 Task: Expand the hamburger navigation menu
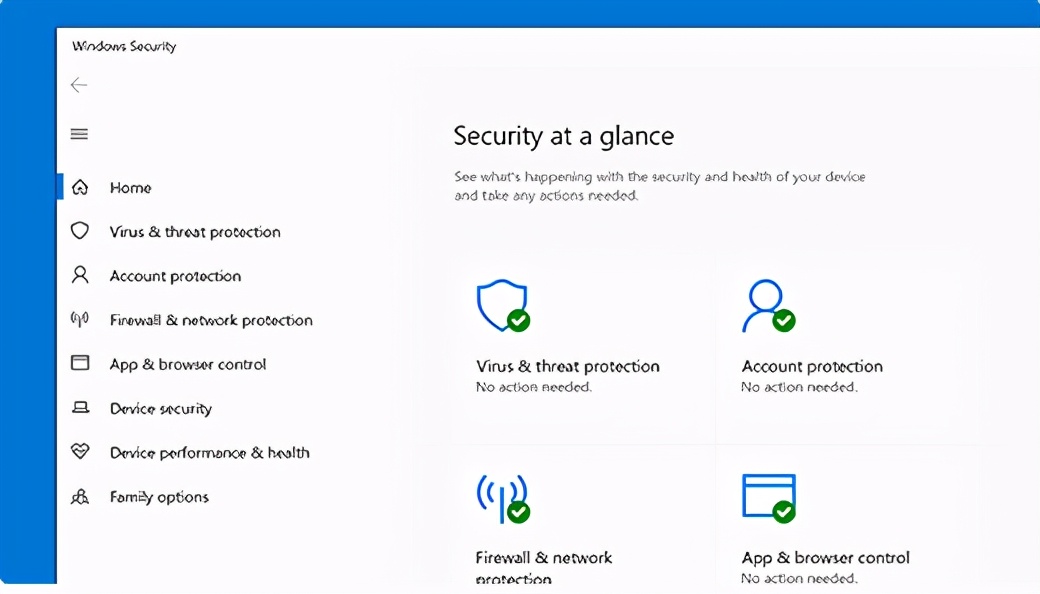pyautogui.click(x=79, y=134)
